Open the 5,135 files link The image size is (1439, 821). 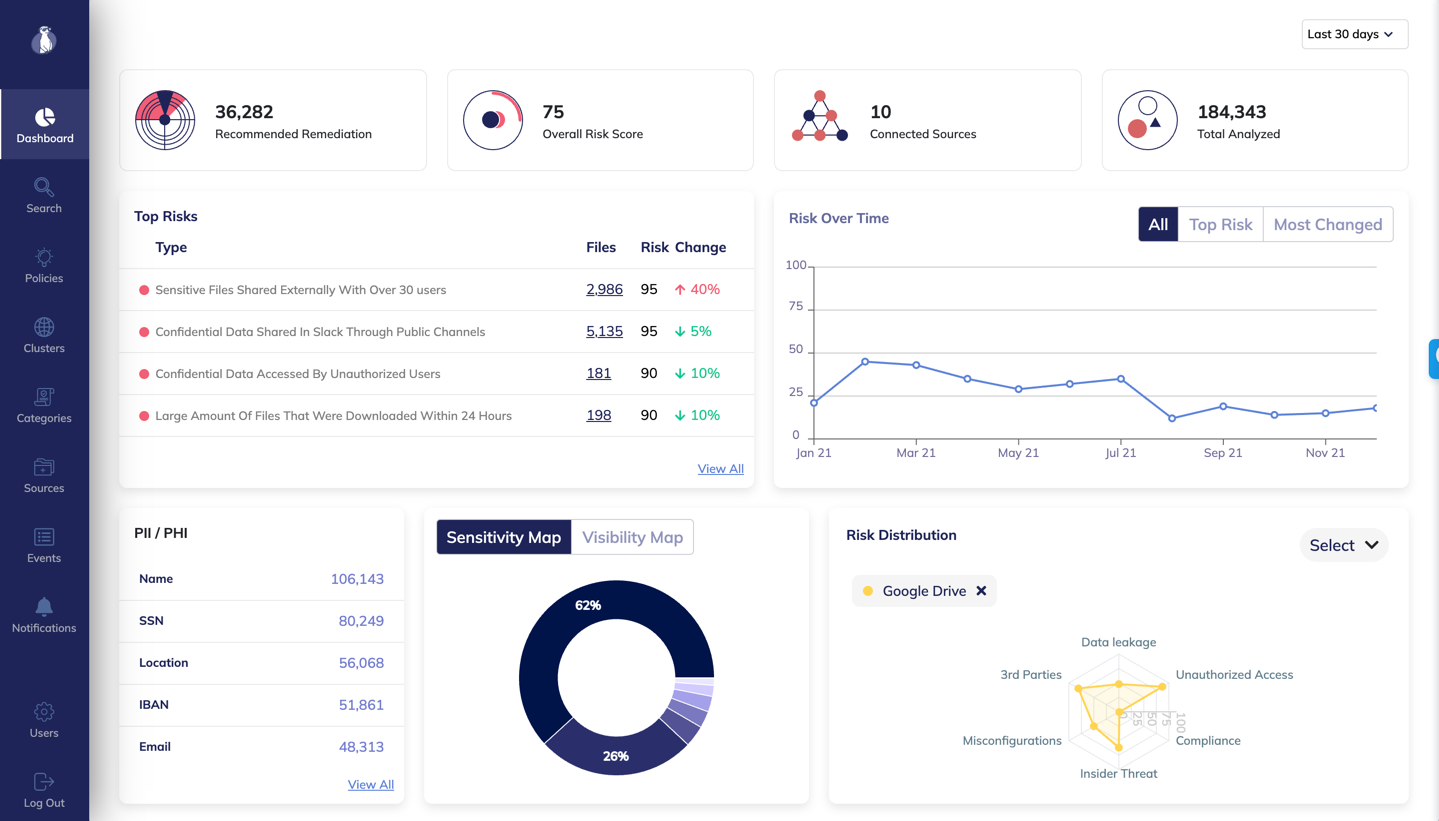[x=604, y=331]
